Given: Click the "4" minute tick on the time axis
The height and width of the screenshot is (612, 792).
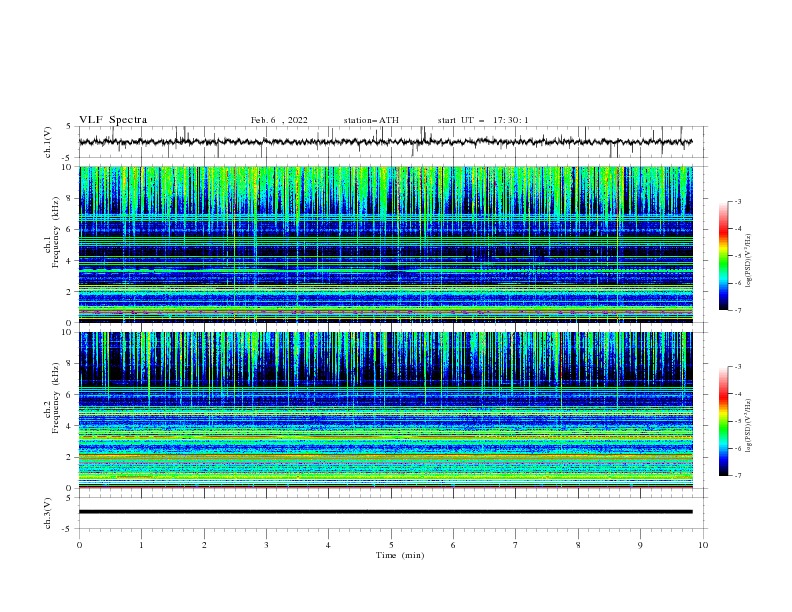Looking at the screenshot, I should (328, 545).
